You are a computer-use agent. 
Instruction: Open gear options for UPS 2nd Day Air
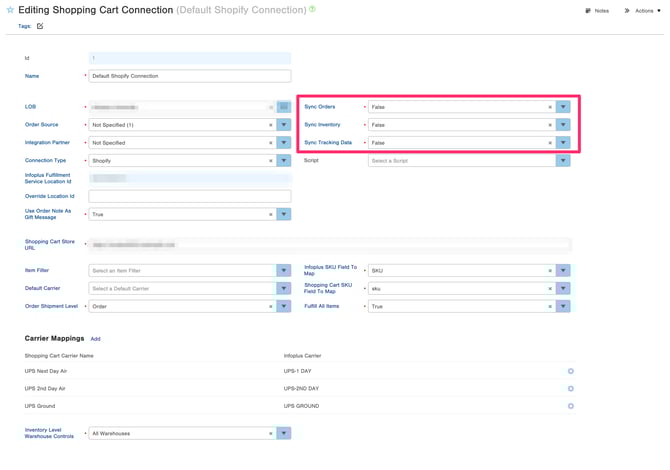coord(571,389)
